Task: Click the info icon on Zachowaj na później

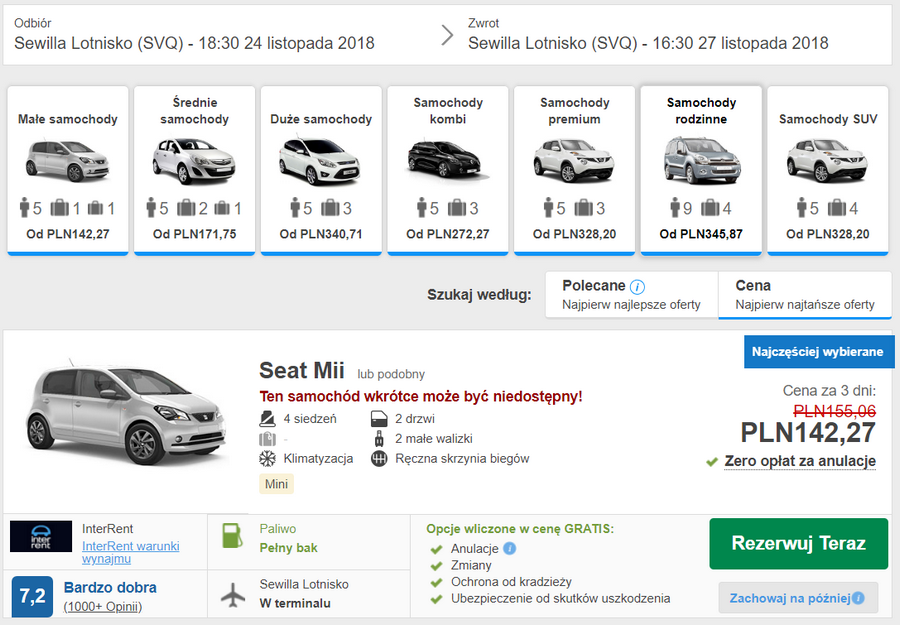Action: [858, 598]
